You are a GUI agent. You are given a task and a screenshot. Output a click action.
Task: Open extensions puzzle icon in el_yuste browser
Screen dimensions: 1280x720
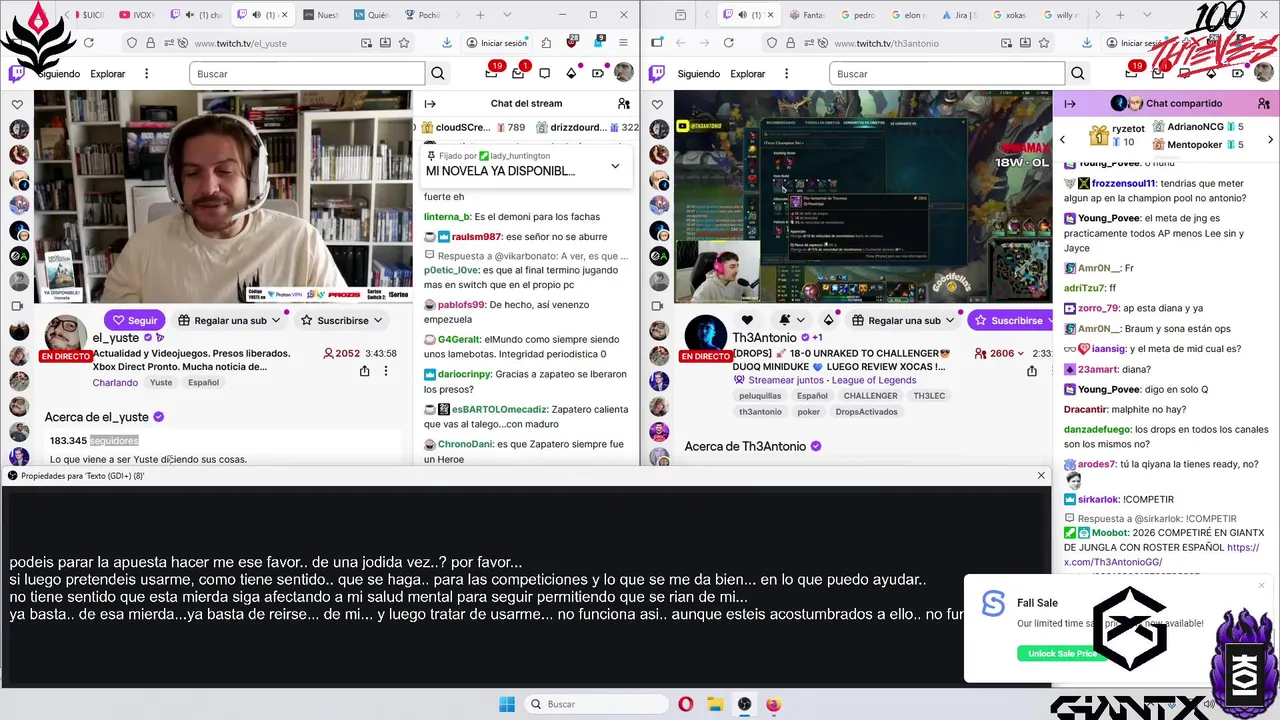[546, 43]
